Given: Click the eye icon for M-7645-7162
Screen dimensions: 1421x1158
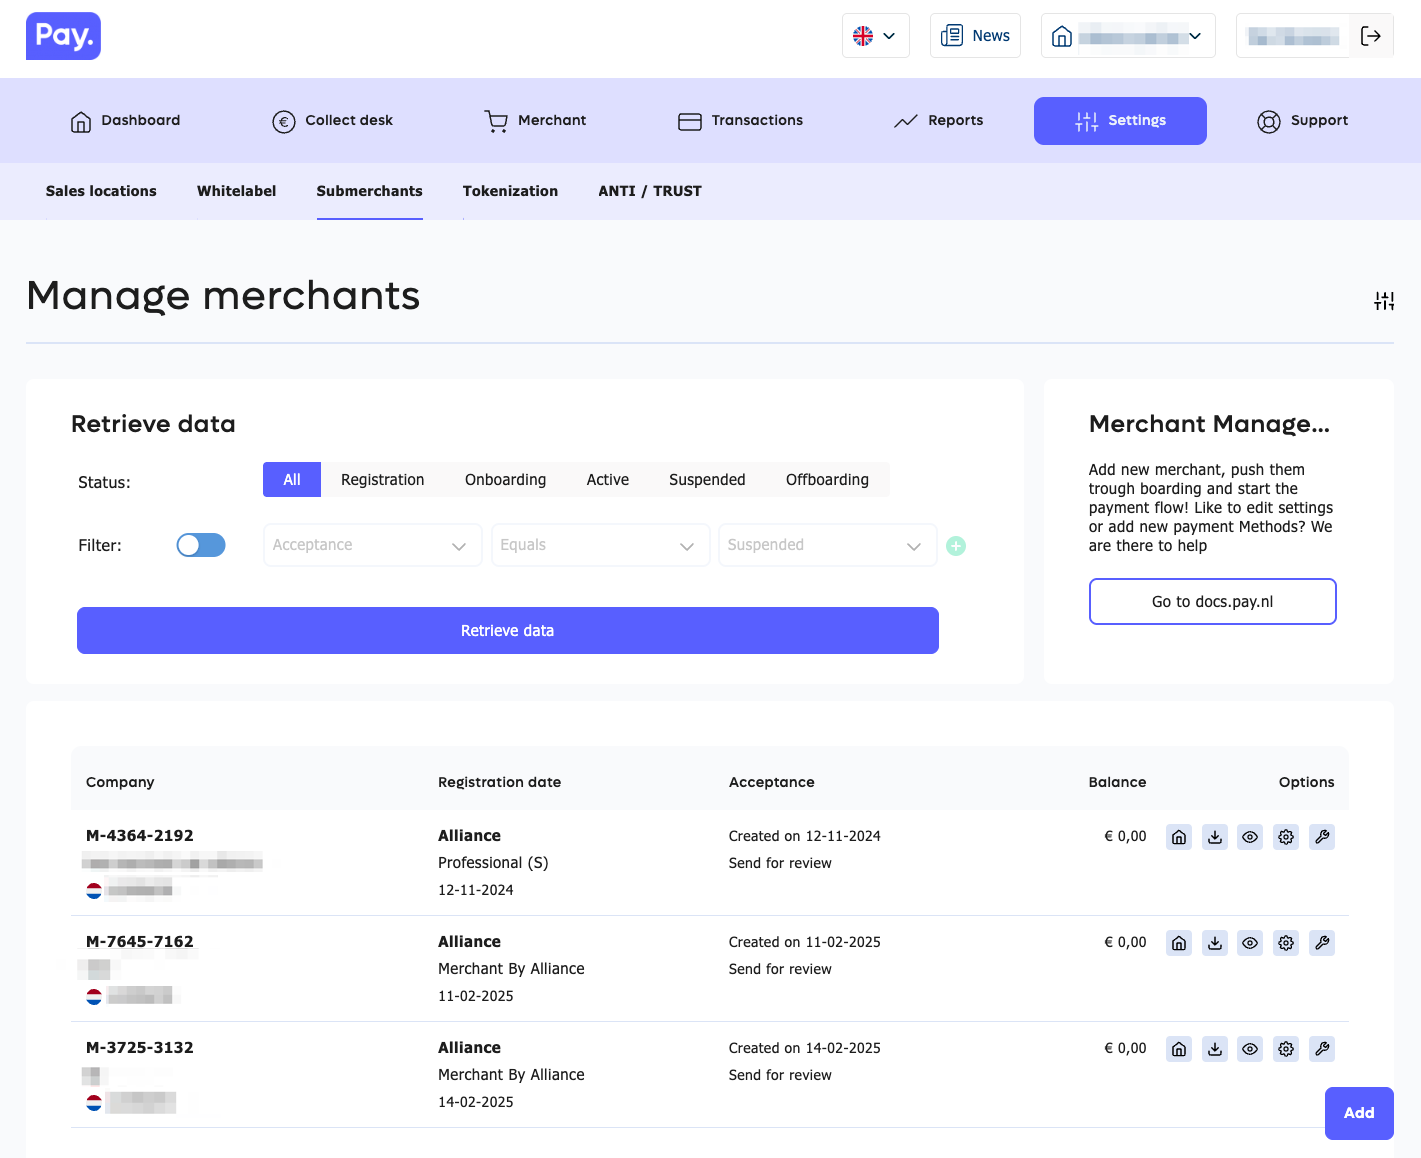Looking at the screenshot, I should (1250, 943).
